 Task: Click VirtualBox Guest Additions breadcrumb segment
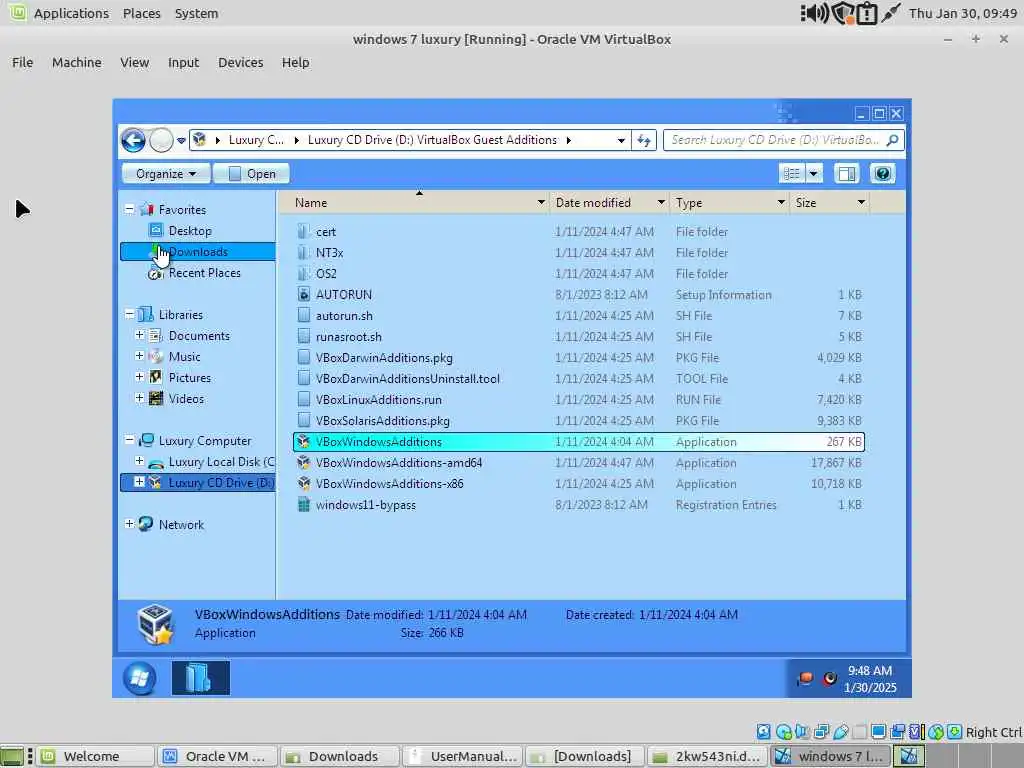point(432,140)
